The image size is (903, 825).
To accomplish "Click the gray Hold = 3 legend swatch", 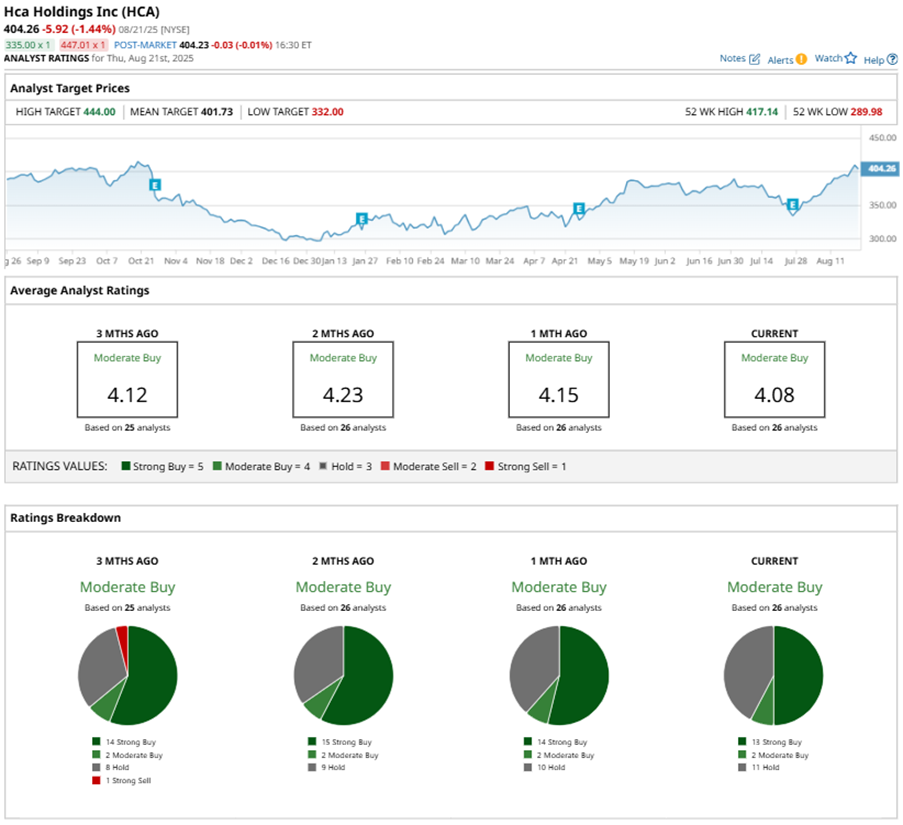I will pos(323,466).
